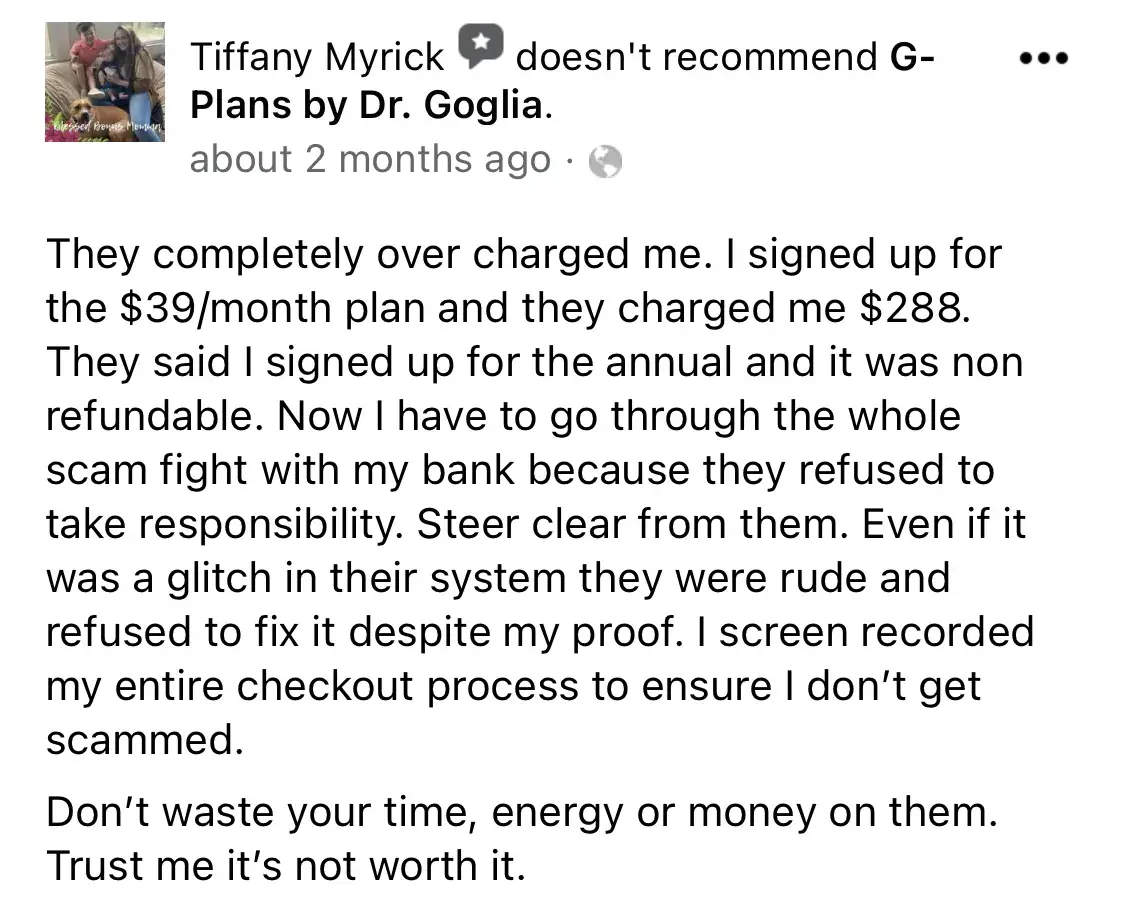Click the public globe privacy icon
Image resolution: width=1125 pixels, height=919 pixels.
[x=605, y=160]
